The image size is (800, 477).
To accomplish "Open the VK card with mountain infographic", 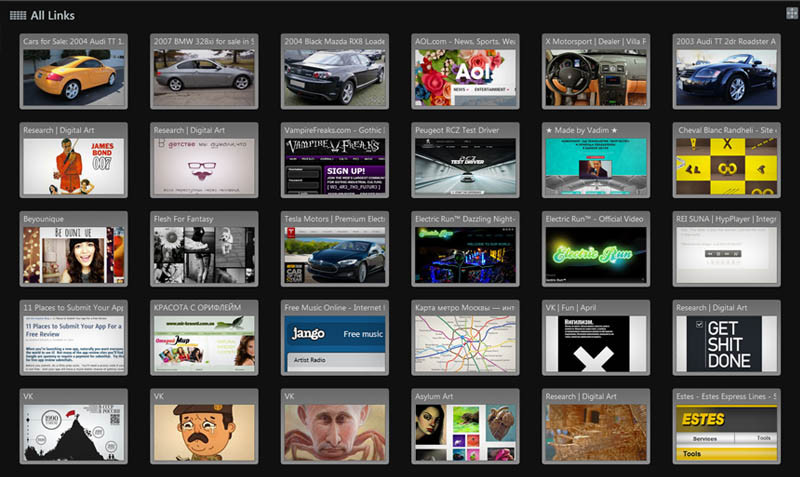I will [x=73, y=426].
